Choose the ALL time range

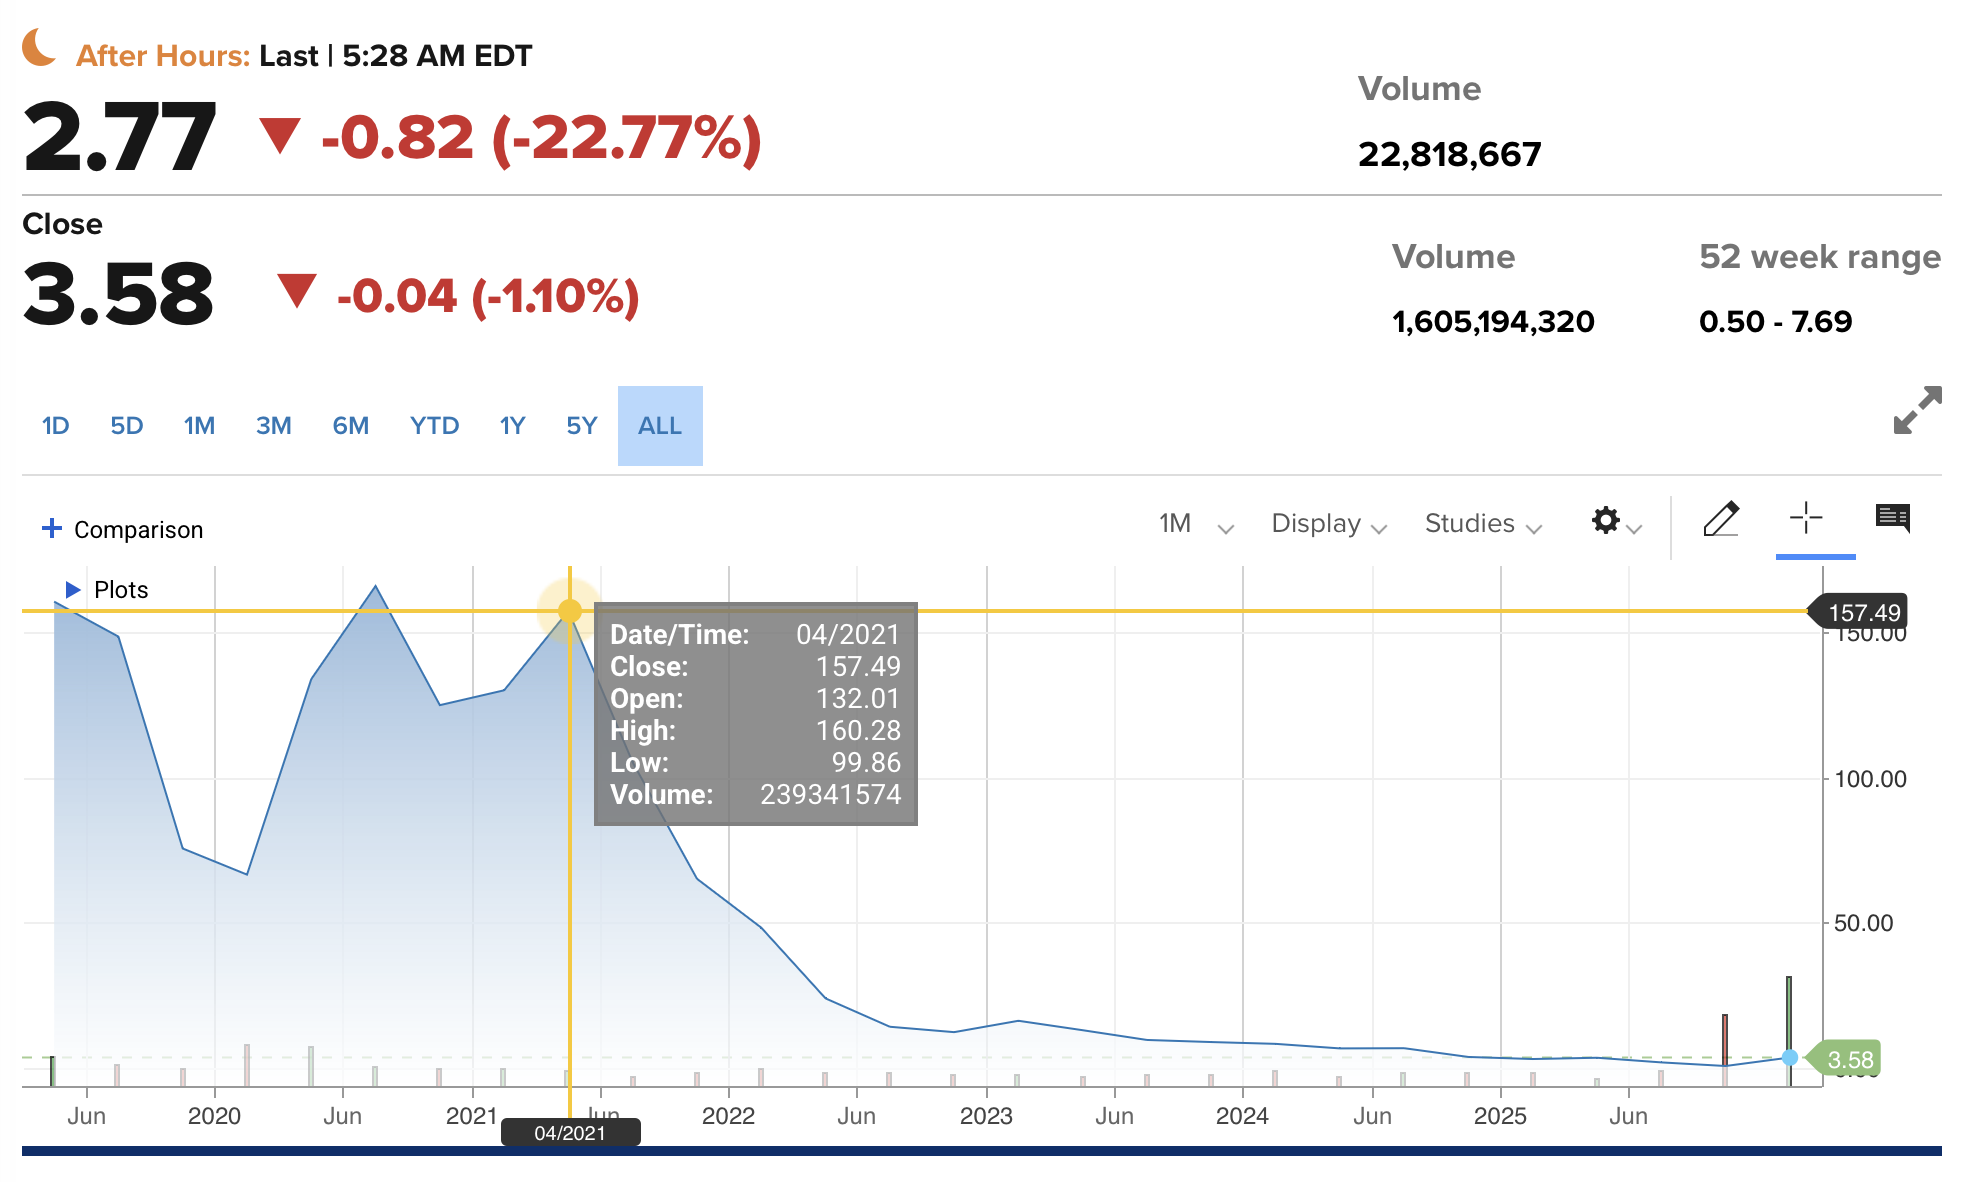[660, 426]
